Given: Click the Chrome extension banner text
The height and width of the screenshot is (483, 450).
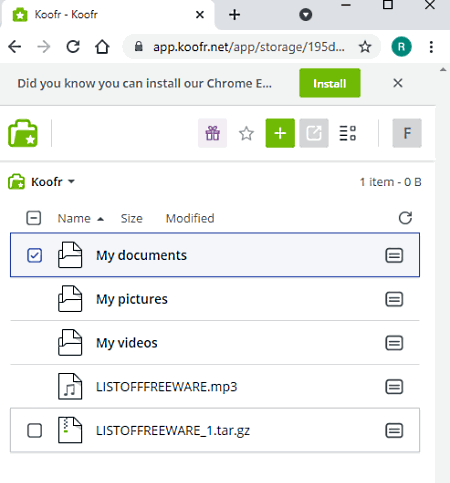Looking at the screenshot, I should point(144,83).
